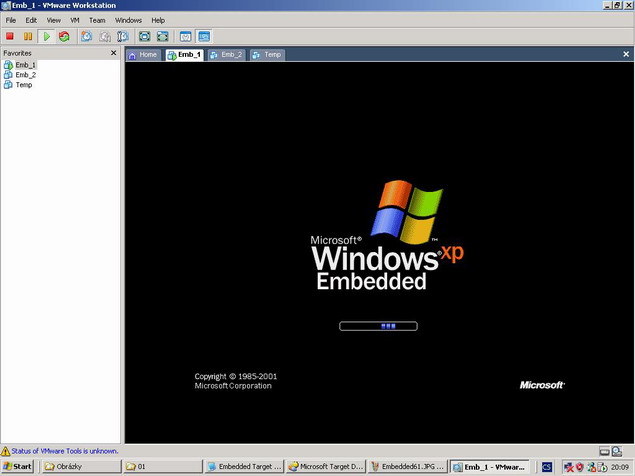Open the 01 folder taskbar button
635x476 pixels.
coord(162,467)
